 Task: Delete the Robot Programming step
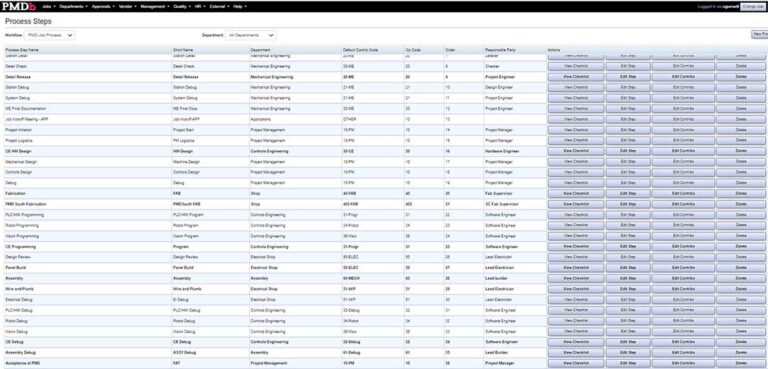coord(741,225)
